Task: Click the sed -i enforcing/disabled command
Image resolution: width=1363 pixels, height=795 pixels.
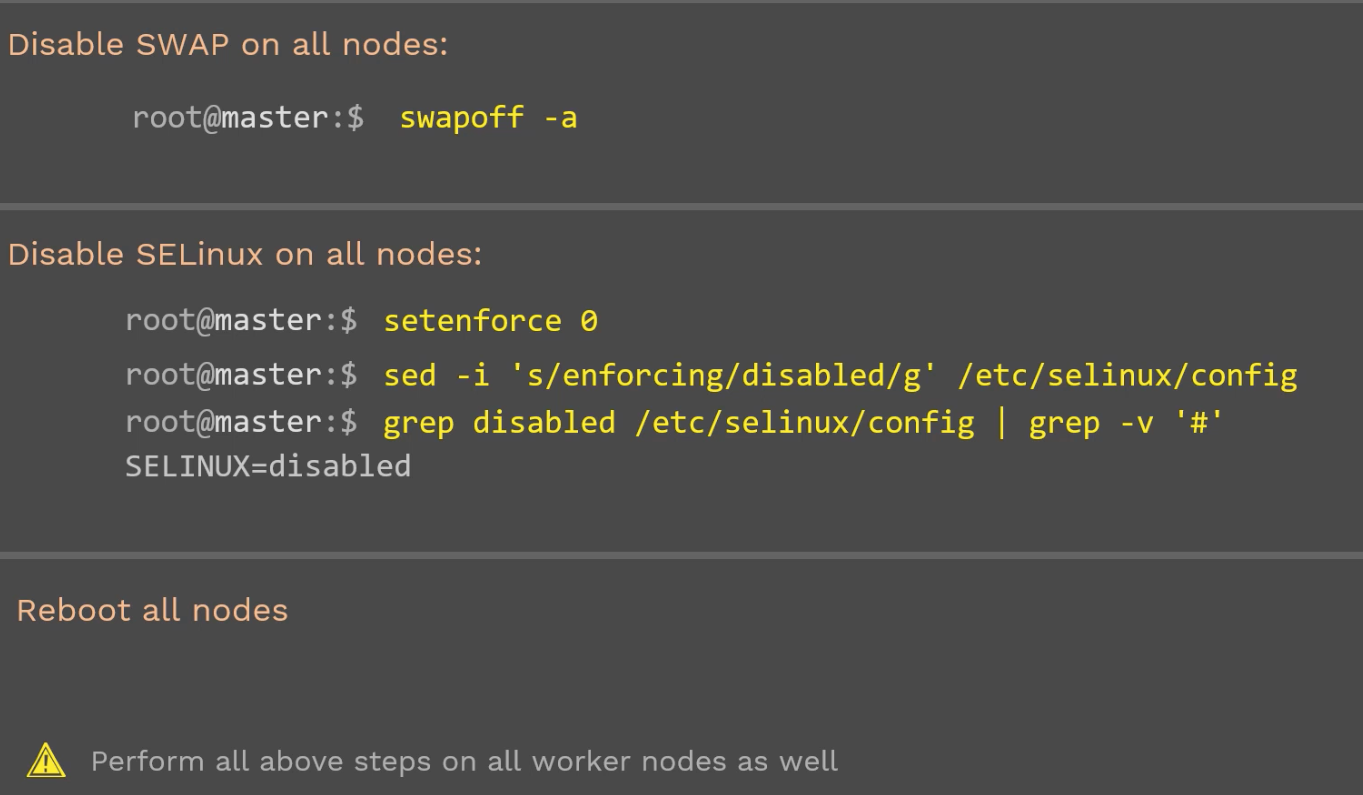Action: coord(840,376)
